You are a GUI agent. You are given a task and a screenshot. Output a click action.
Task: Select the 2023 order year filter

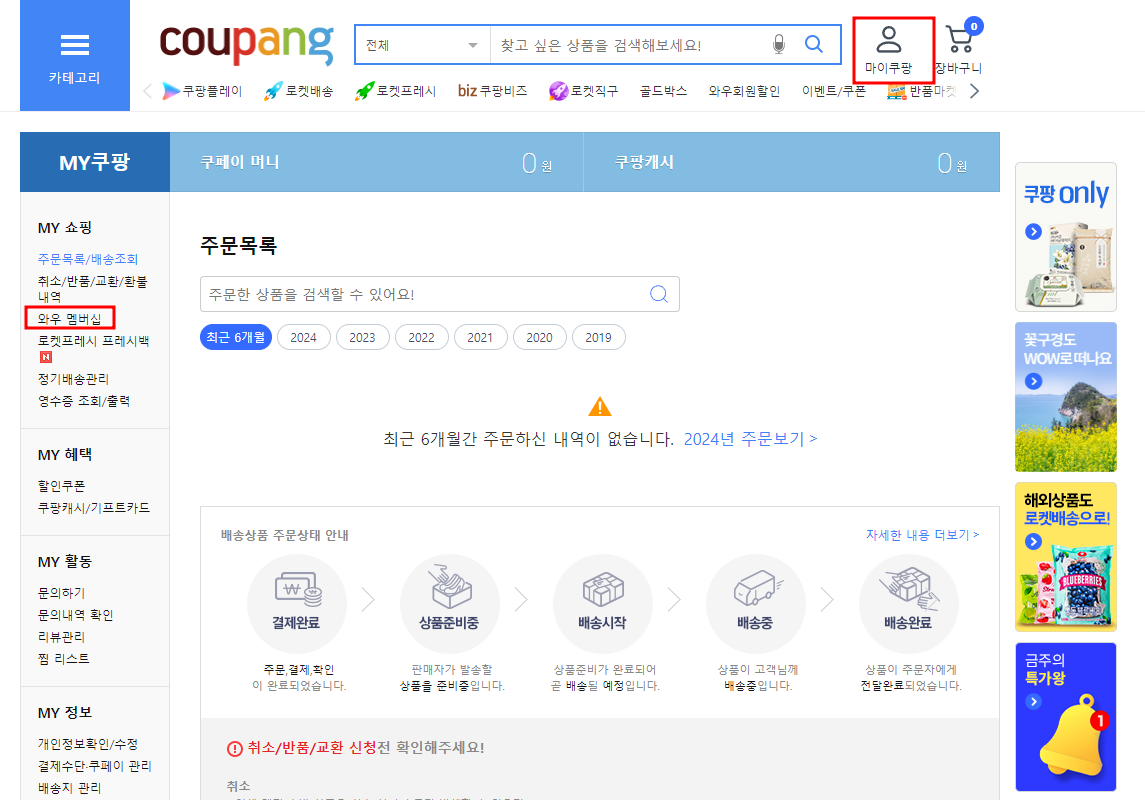362,337
